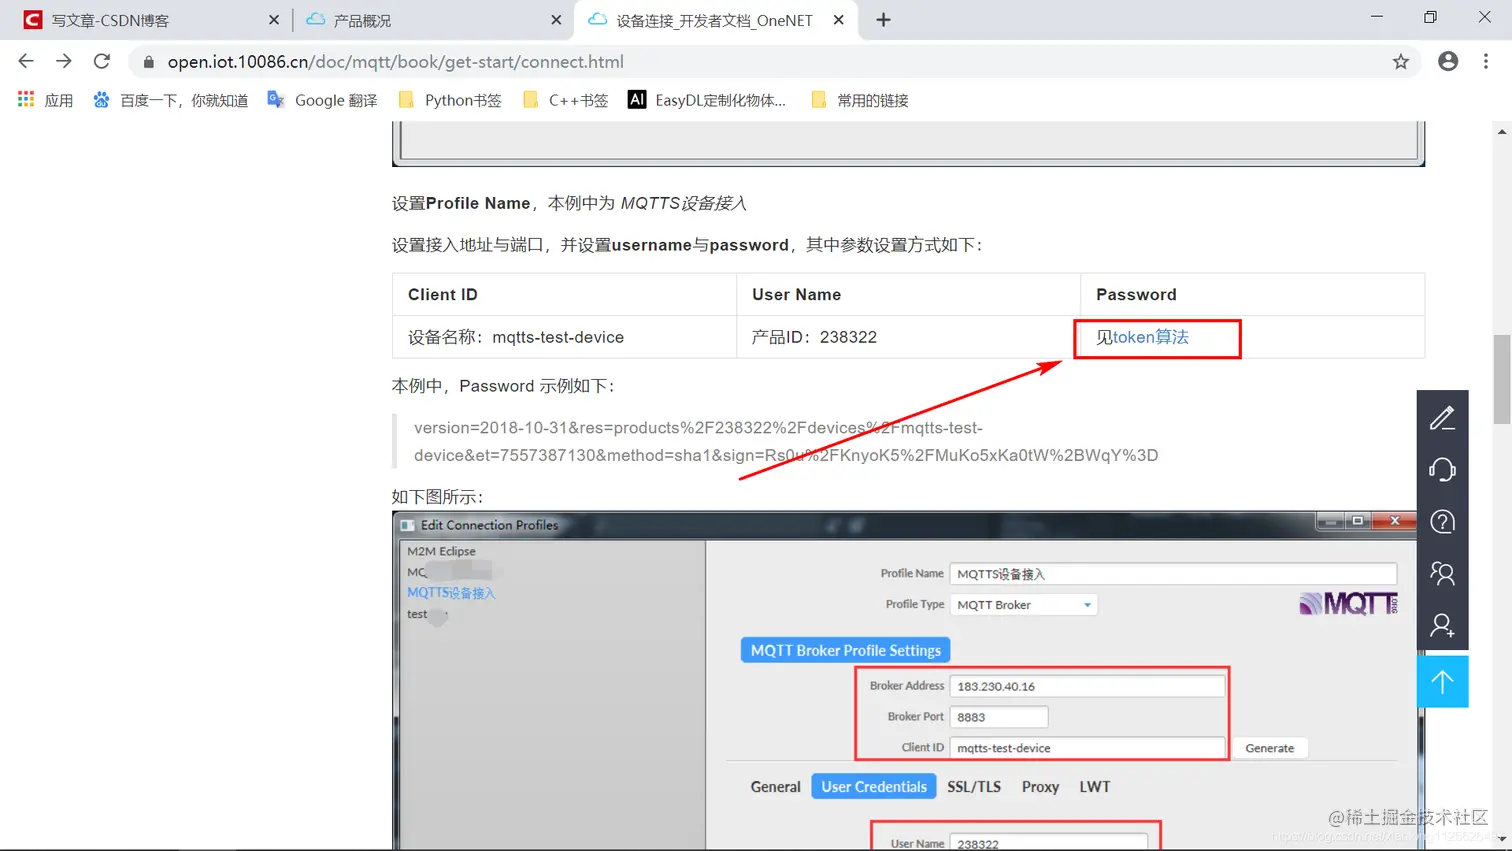
Task: Click the MQTT logo image
Action: pos(1348,603)
